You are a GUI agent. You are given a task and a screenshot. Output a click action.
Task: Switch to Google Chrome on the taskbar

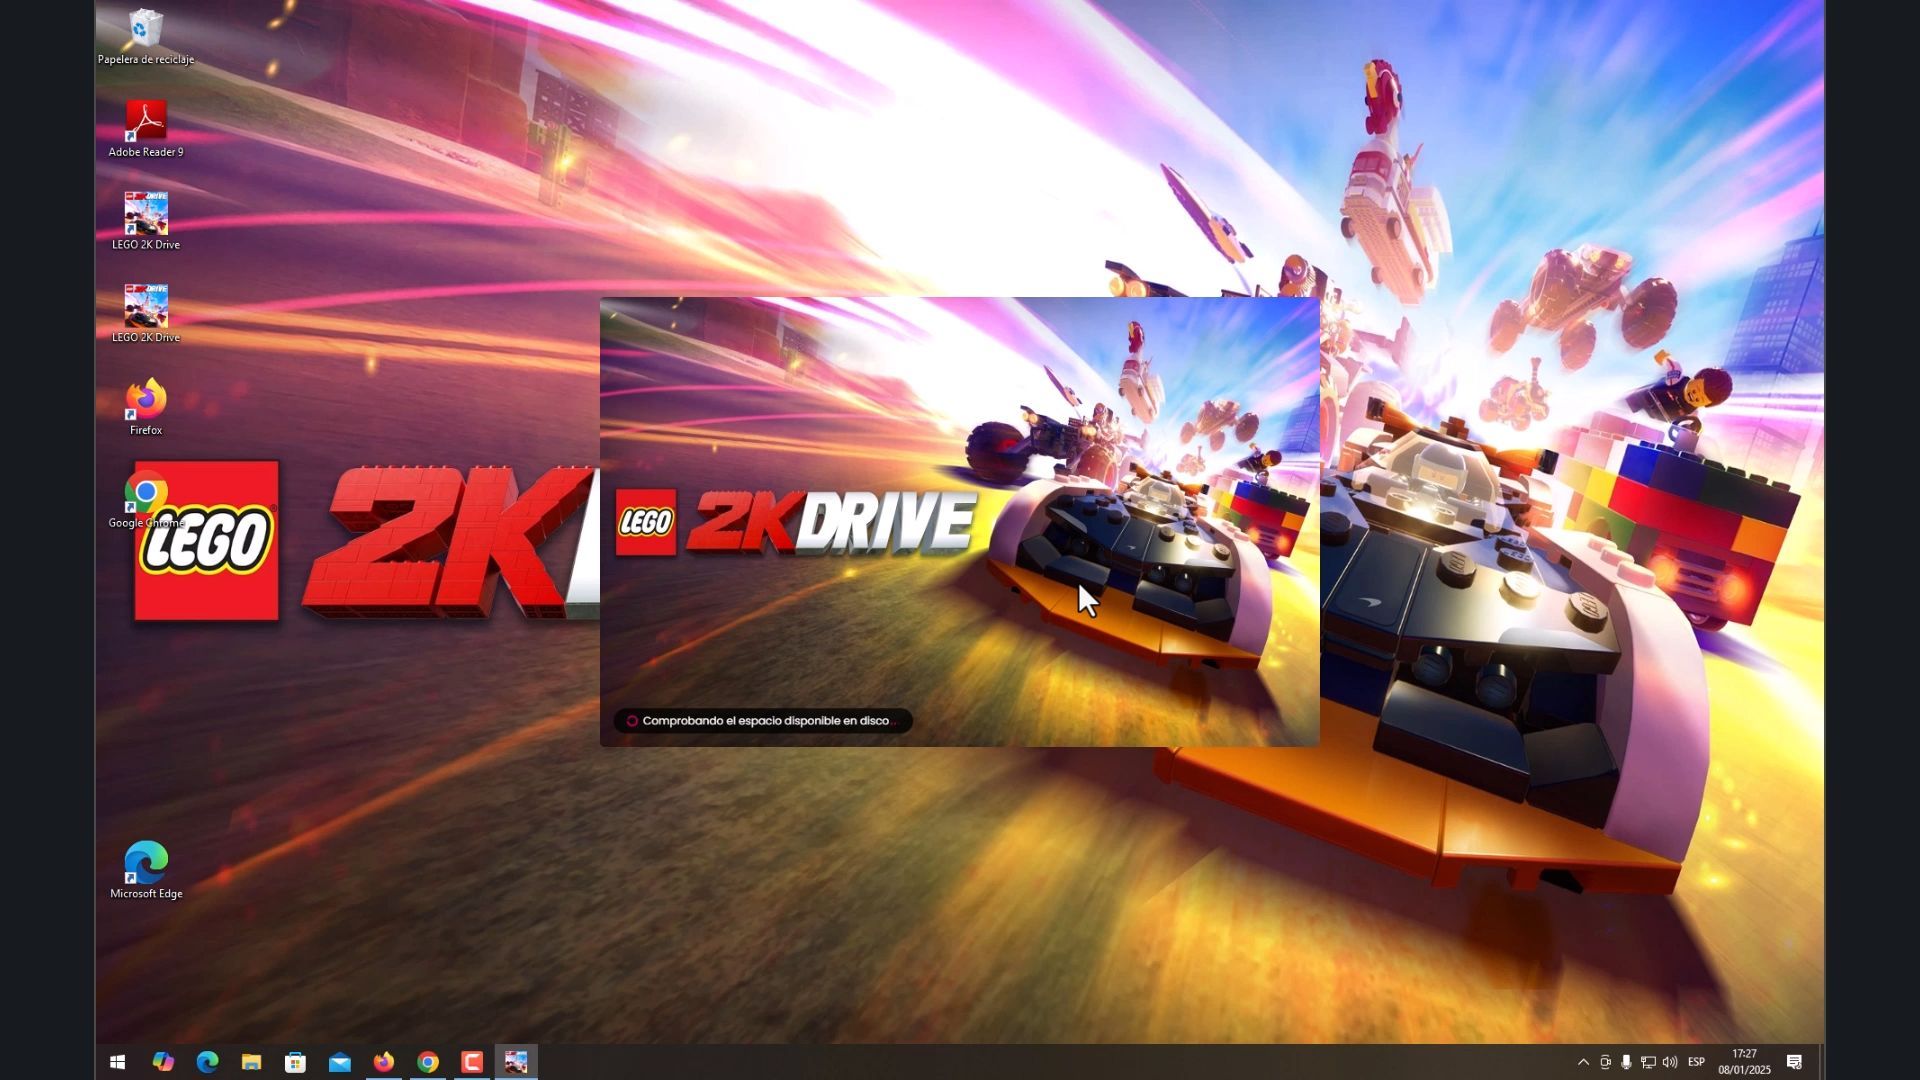(x=427, y=1062)
